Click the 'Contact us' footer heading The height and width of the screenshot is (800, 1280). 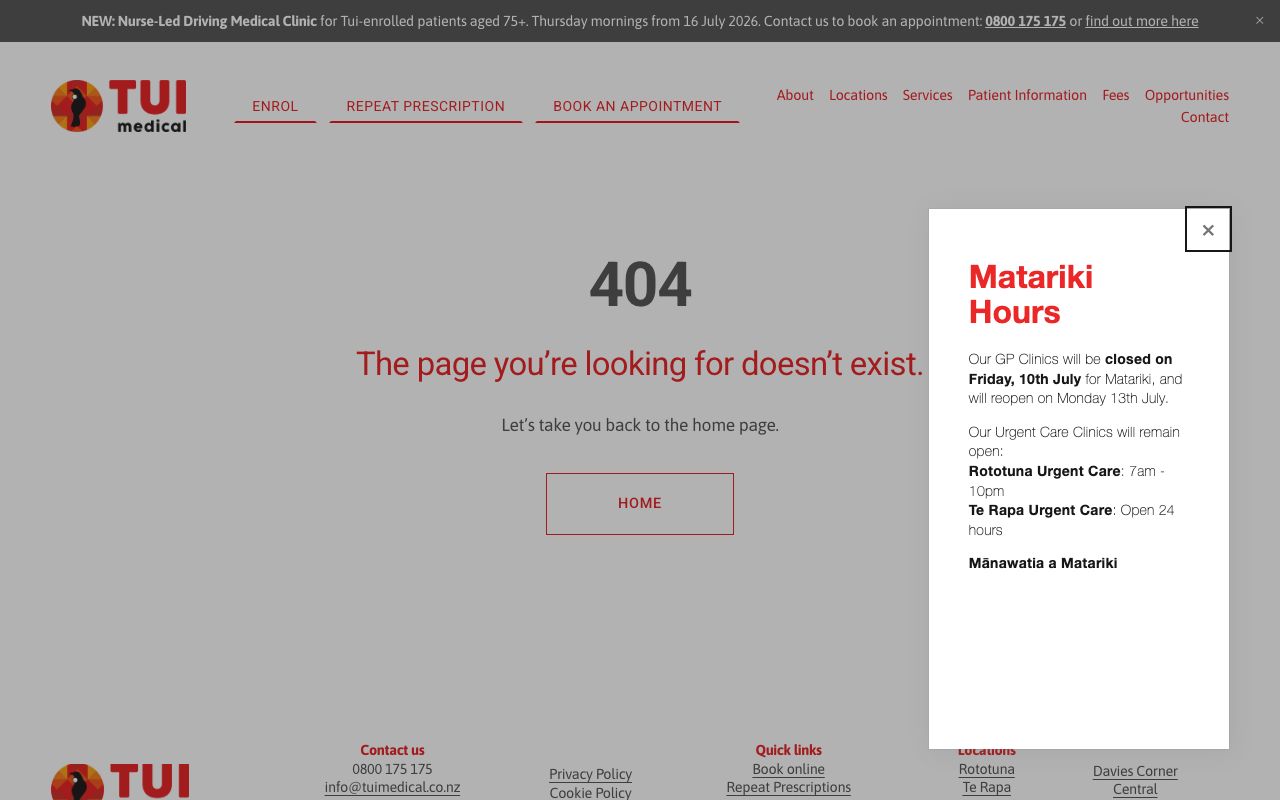click(392, 750)
